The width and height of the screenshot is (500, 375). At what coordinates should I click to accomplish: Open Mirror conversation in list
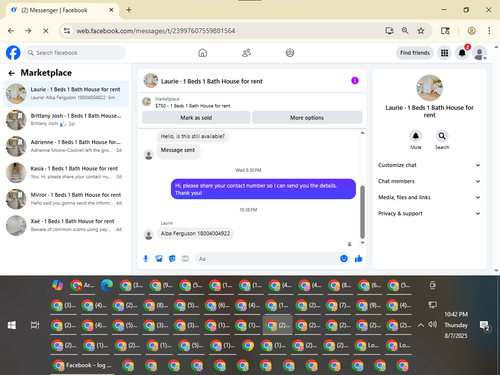[66, 199]
